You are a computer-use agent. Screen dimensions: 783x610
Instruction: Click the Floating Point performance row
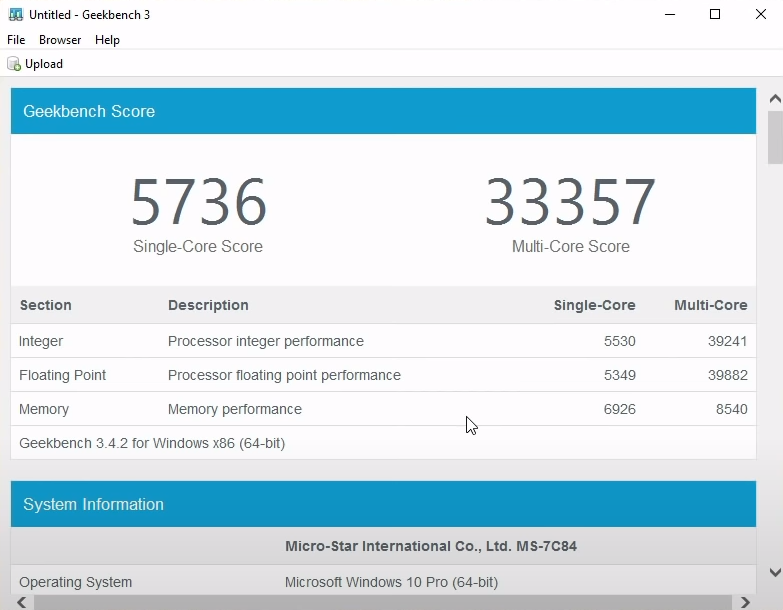click(383, 375)
